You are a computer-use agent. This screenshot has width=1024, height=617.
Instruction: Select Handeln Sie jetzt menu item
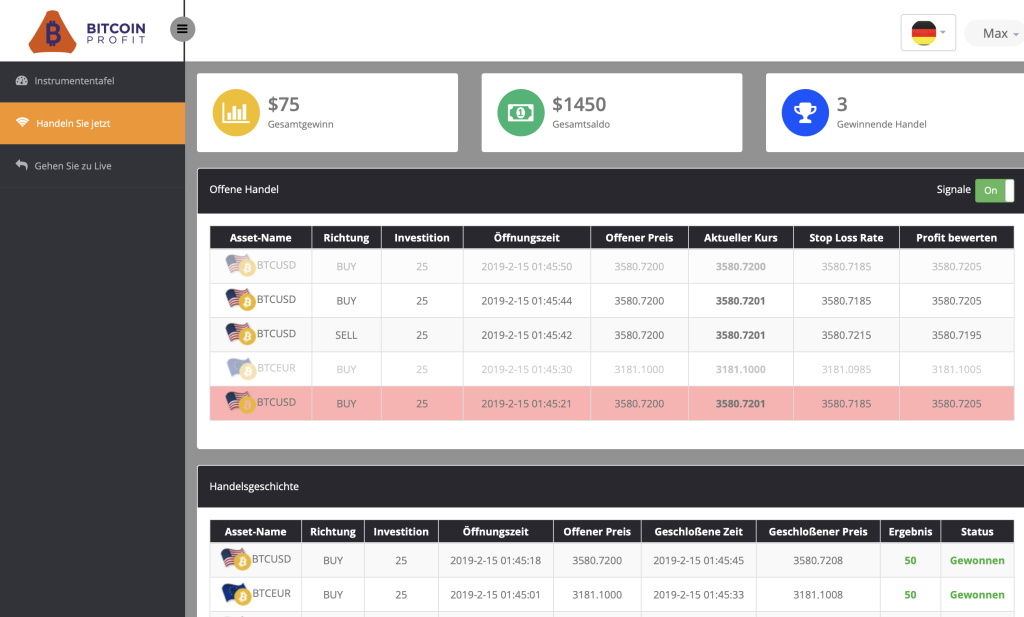point(73,124)
